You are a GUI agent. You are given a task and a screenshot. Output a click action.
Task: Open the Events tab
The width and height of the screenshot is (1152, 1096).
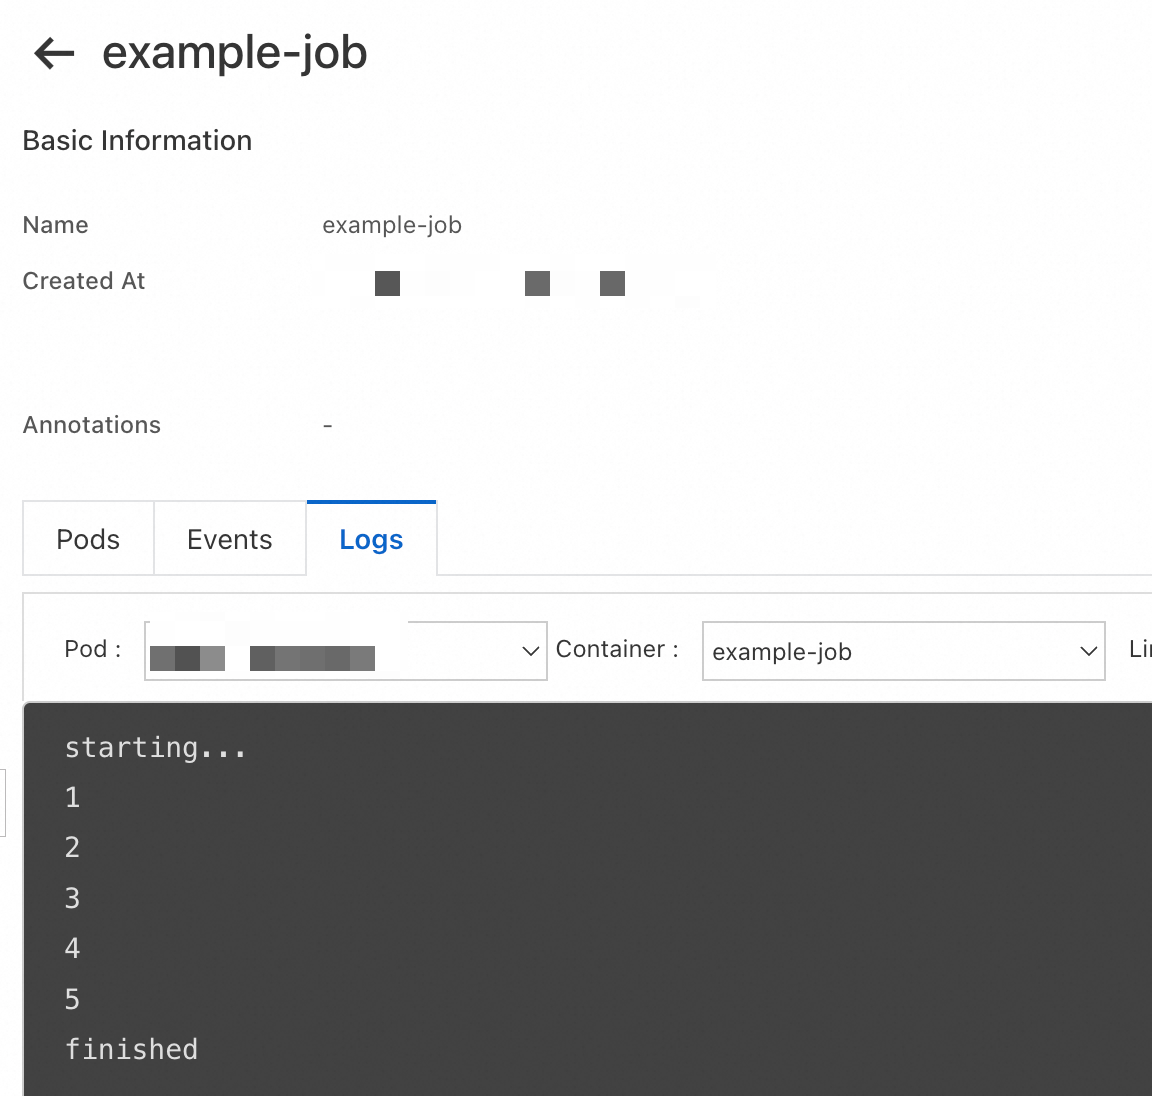click(229, 539)
